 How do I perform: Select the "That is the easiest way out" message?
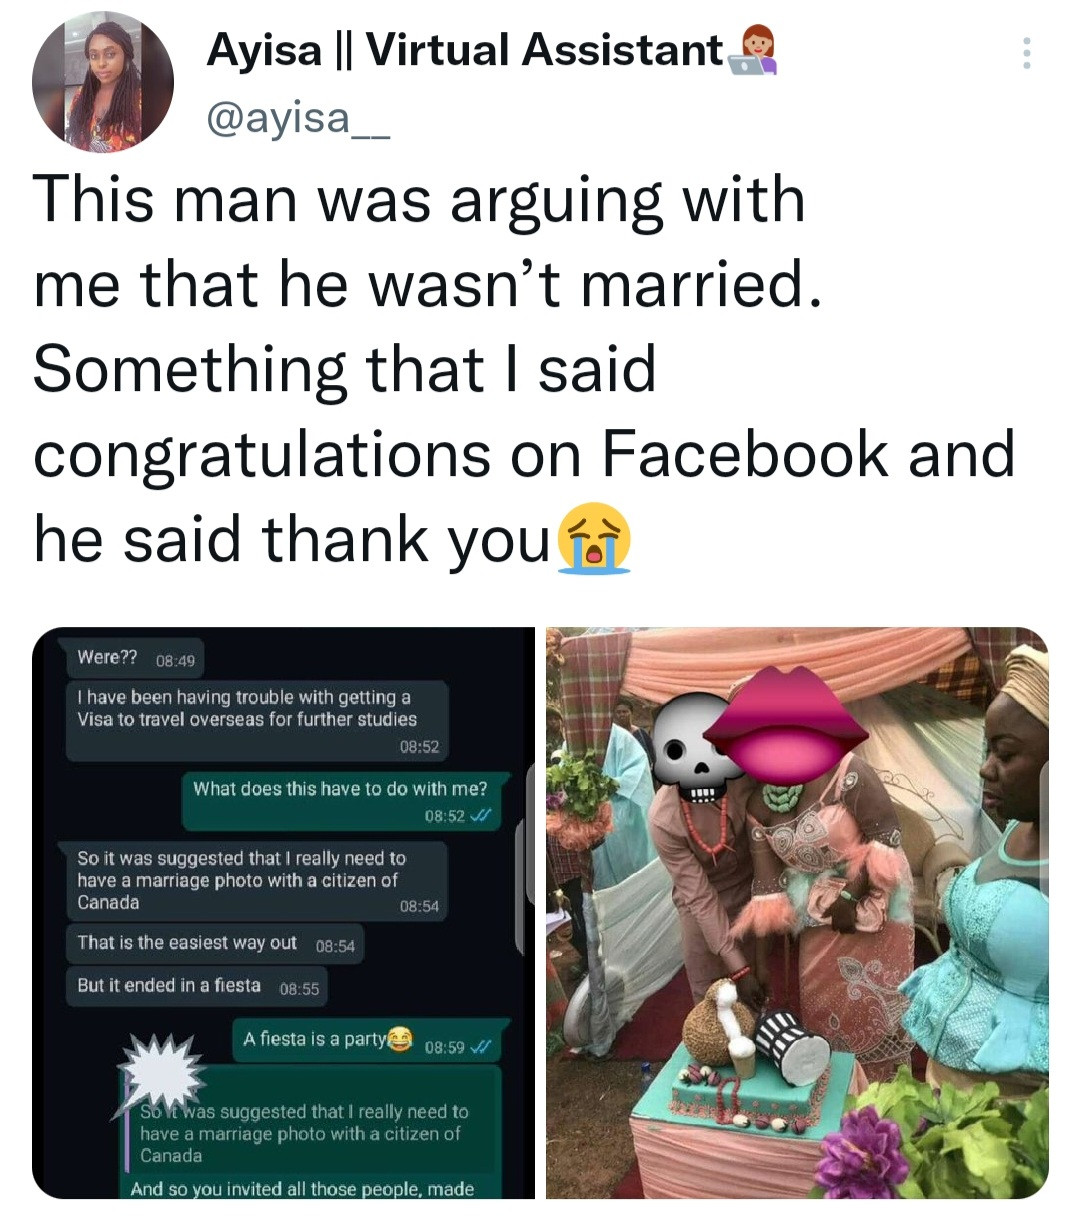point(187,943)
